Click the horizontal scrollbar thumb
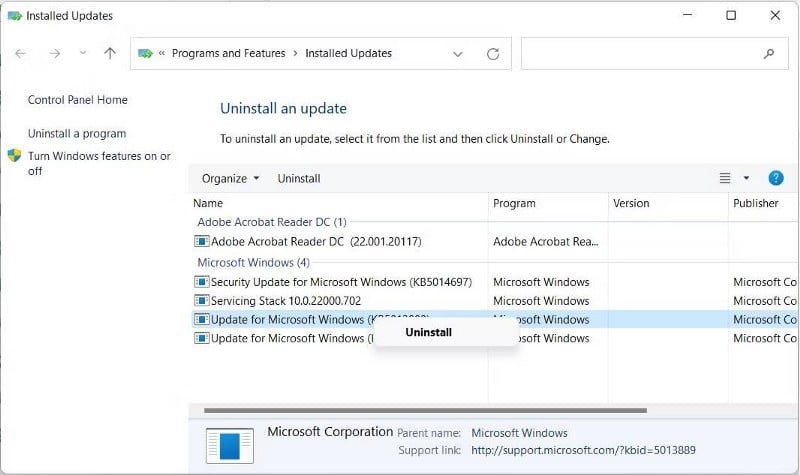The image size is (800, 475). [x=426, y=410]
